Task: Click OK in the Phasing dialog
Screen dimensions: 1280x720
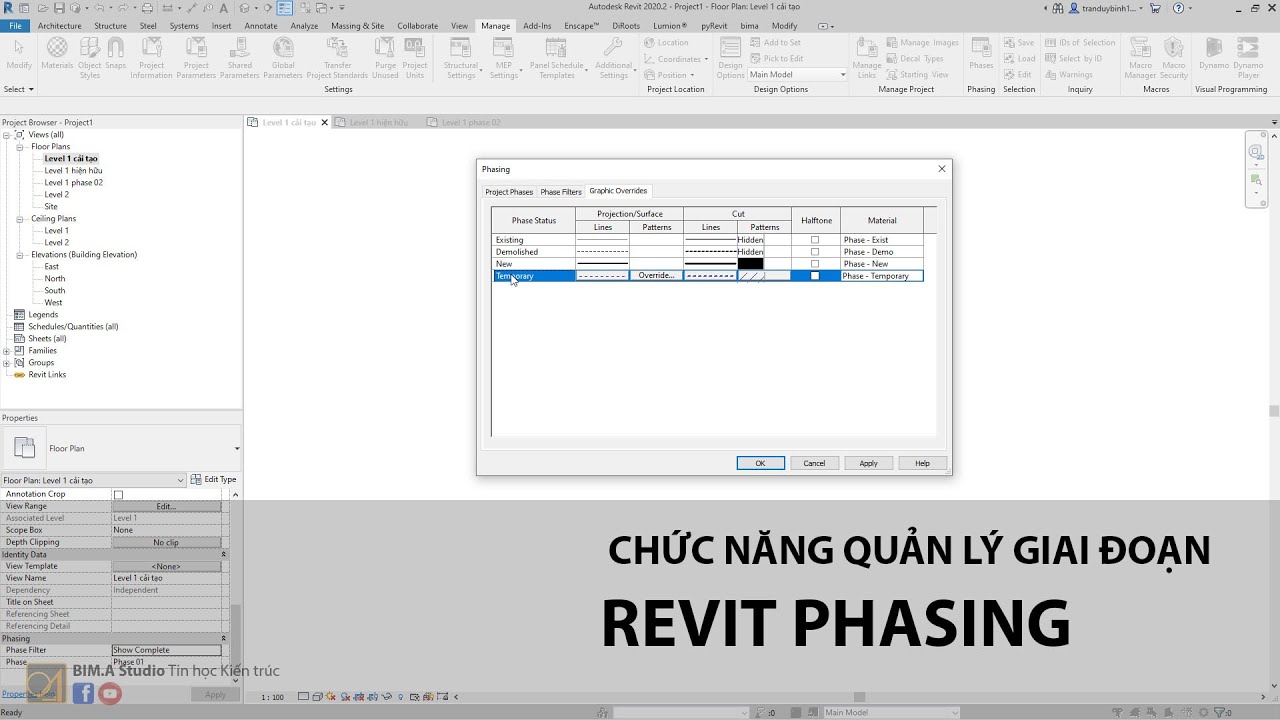Action: click(760, 463)
